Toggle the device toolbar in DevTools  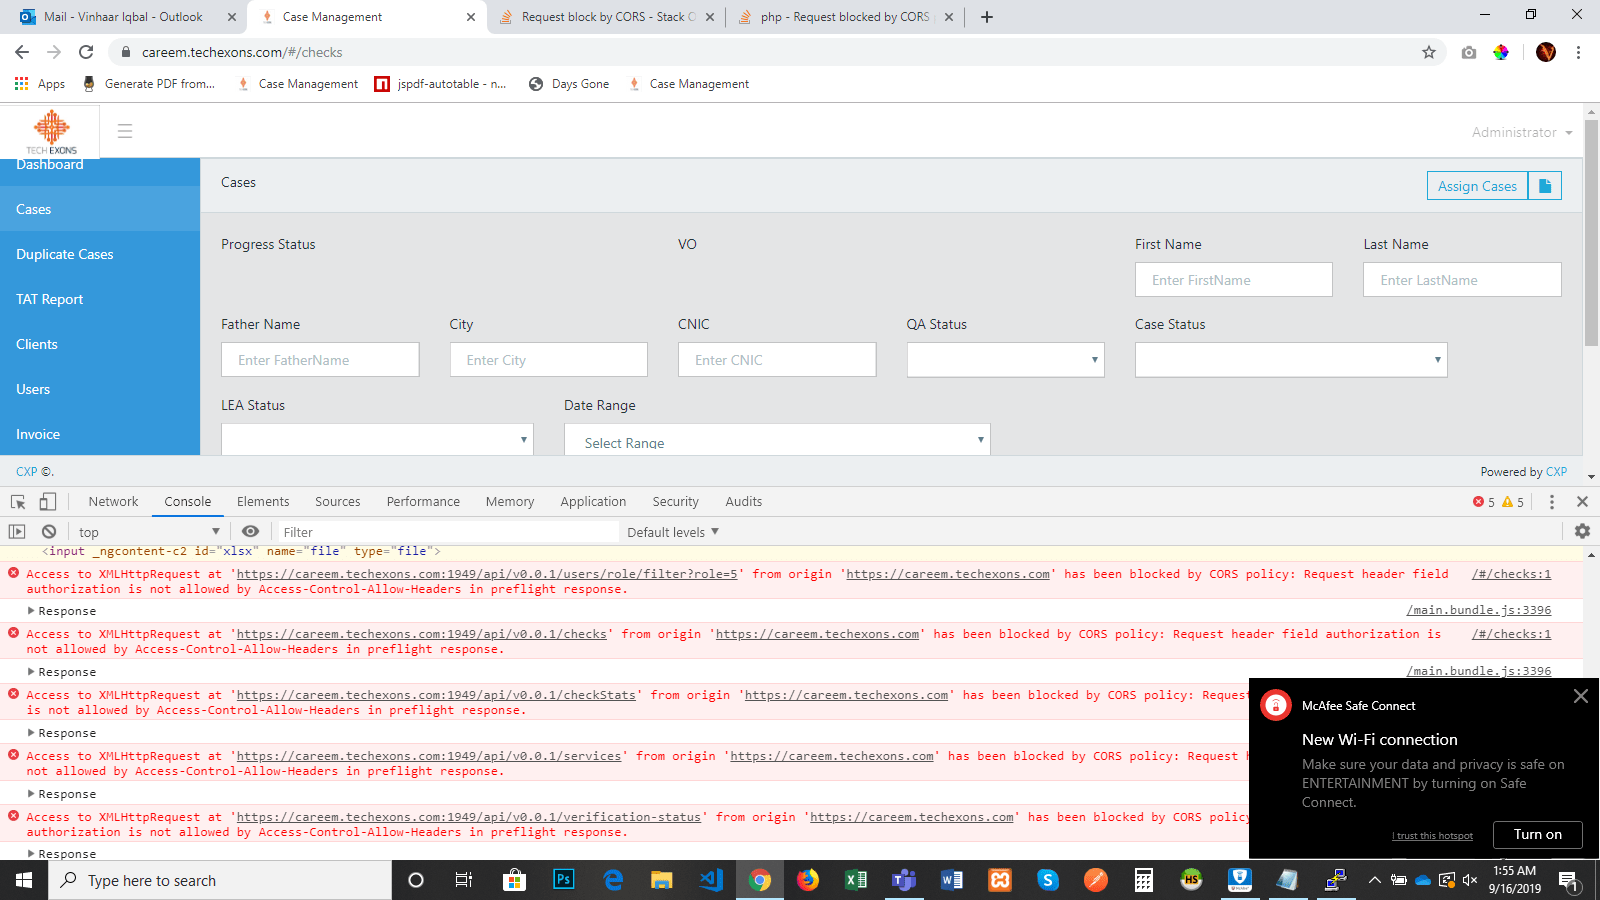click(x=47, y=501)
